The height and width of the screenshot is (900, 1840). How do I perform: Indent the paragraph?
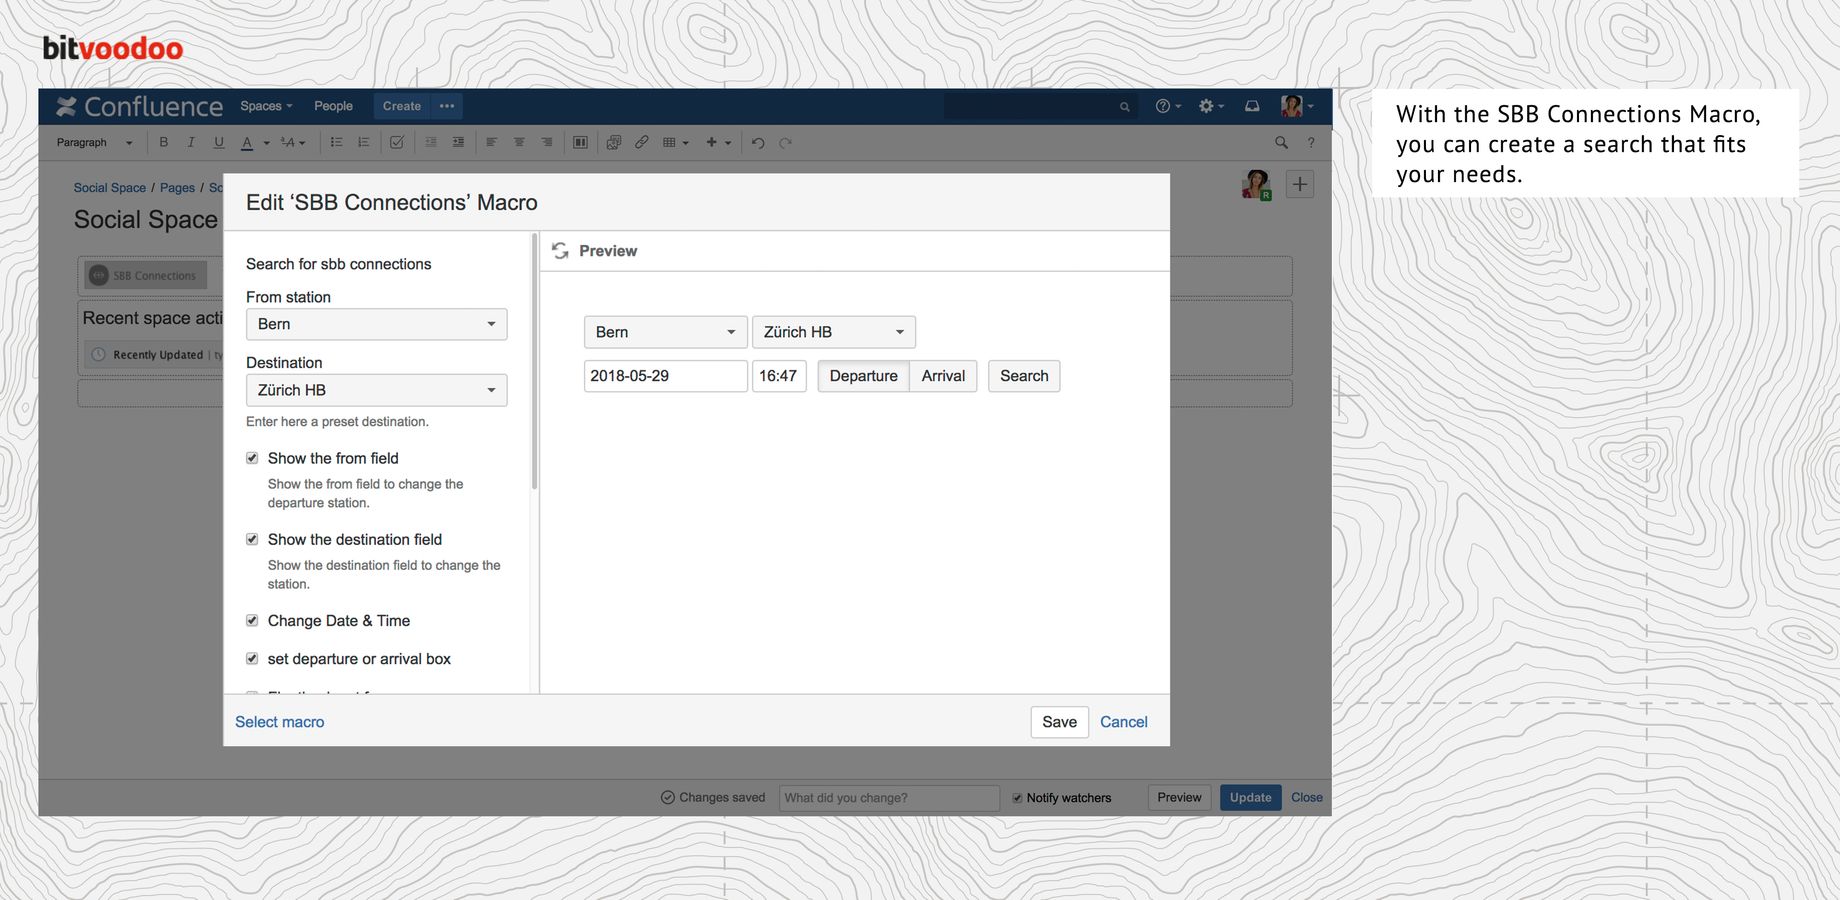point(458,142)
